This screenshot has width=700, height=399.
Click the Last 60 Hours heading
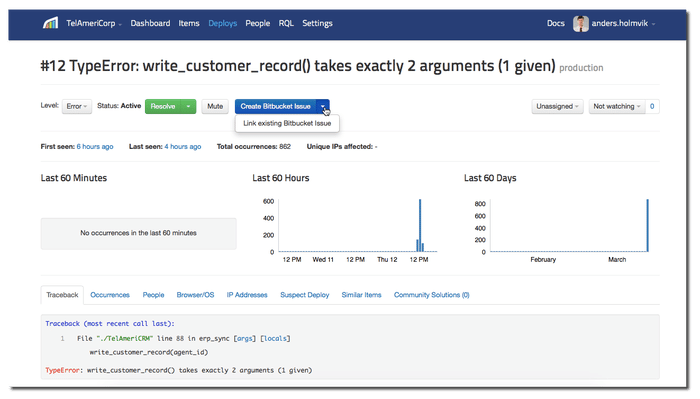pos(280,178)
